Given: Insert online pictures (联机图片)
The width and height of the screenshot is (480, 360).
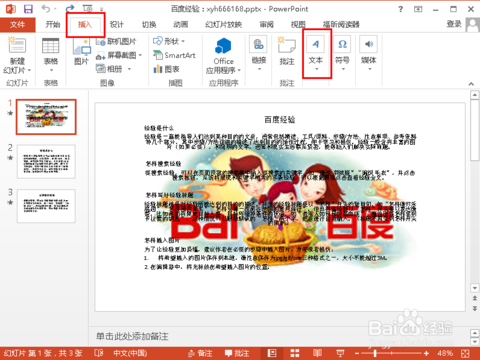Looking at the screenshot, I should [116, 42].
